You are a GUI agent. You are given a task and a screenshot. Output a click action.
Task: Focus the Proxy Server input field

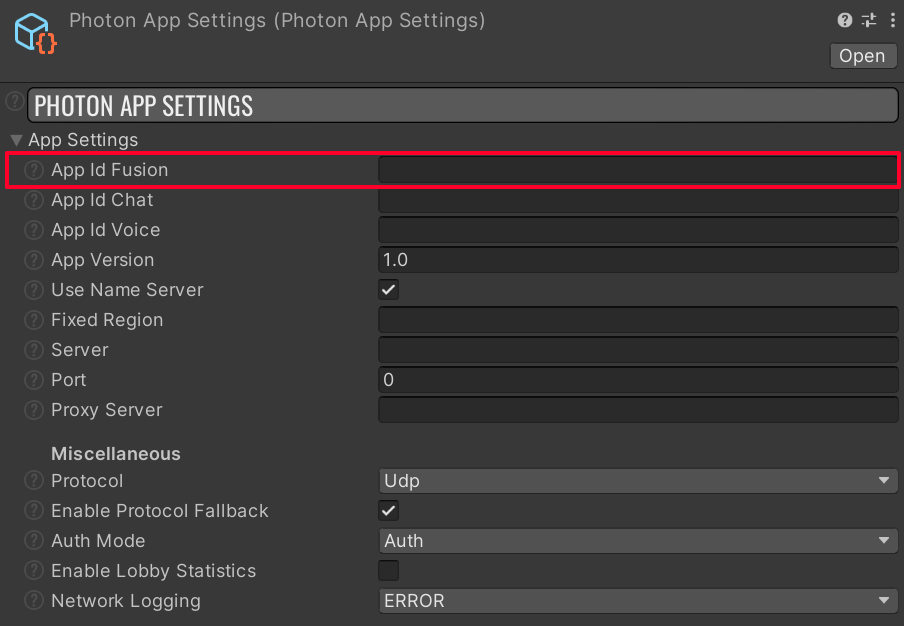[638, 410]
